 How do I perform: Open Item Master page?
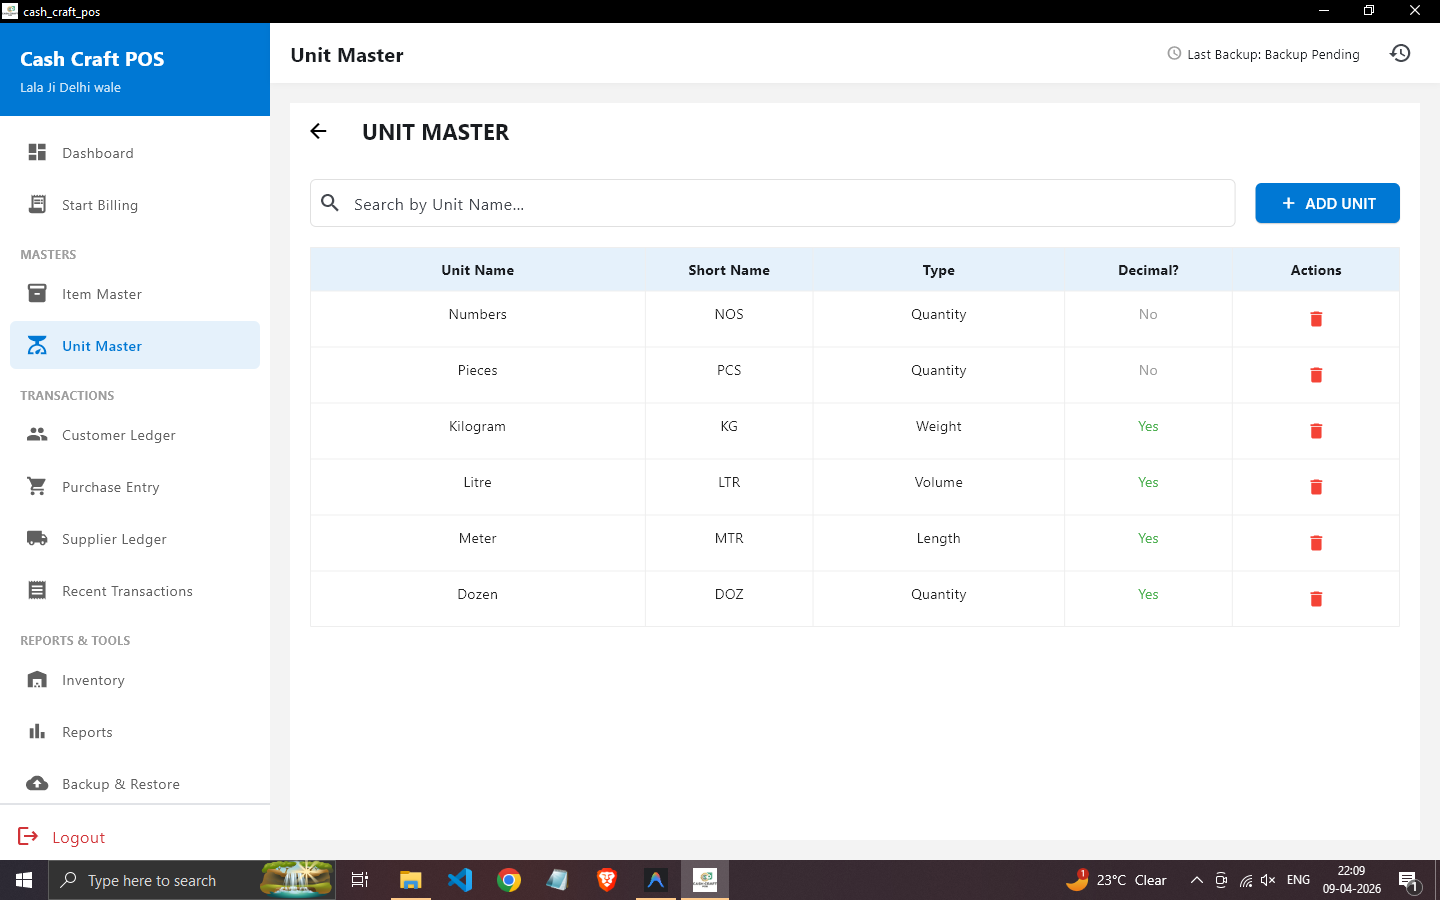click(x=135, y=294)
